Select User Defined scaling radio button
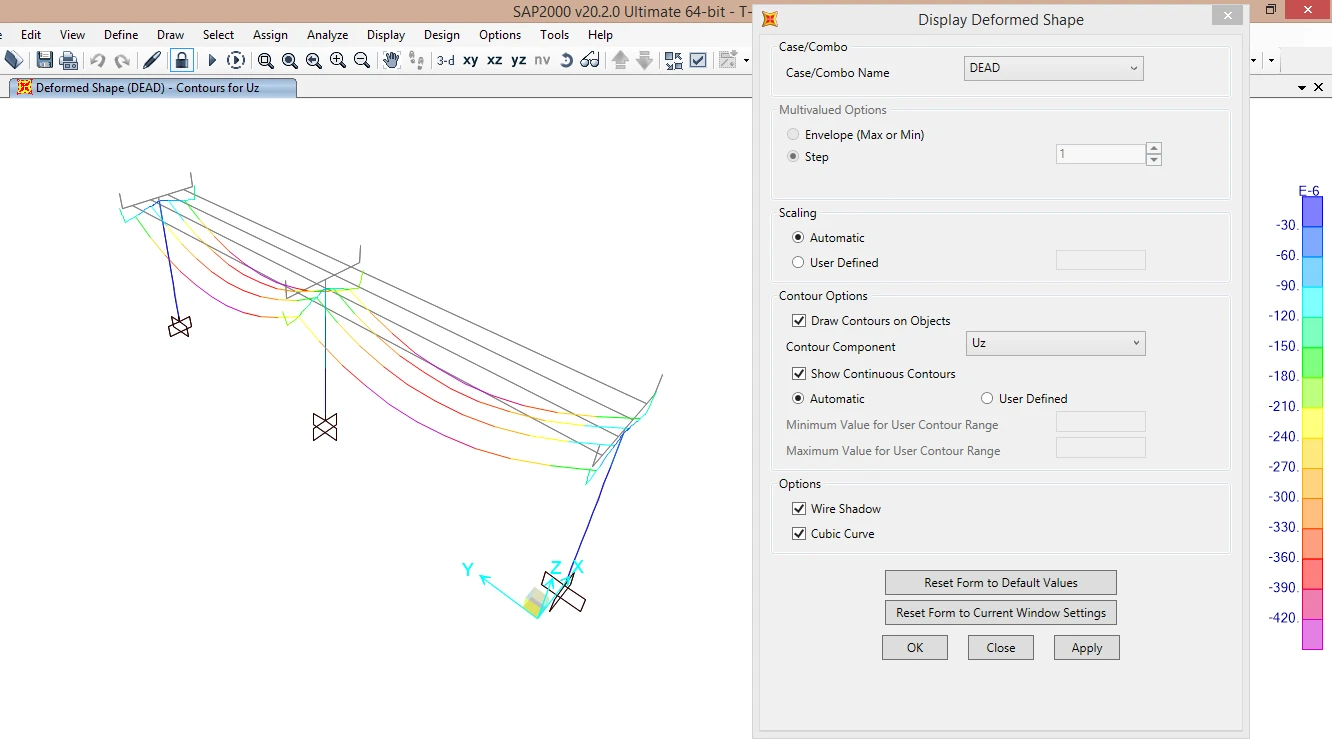Screen dimensions: 1332x743 (798, 263)
